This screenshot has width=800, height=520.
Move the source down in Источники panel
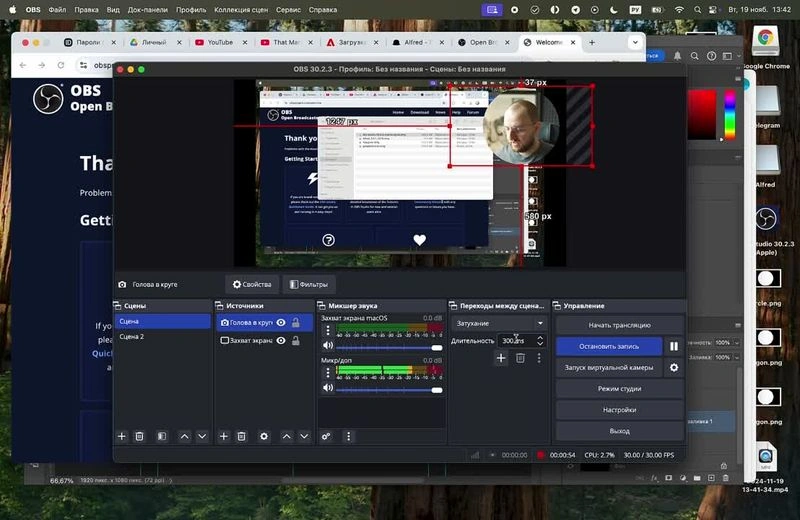point(304,436)
